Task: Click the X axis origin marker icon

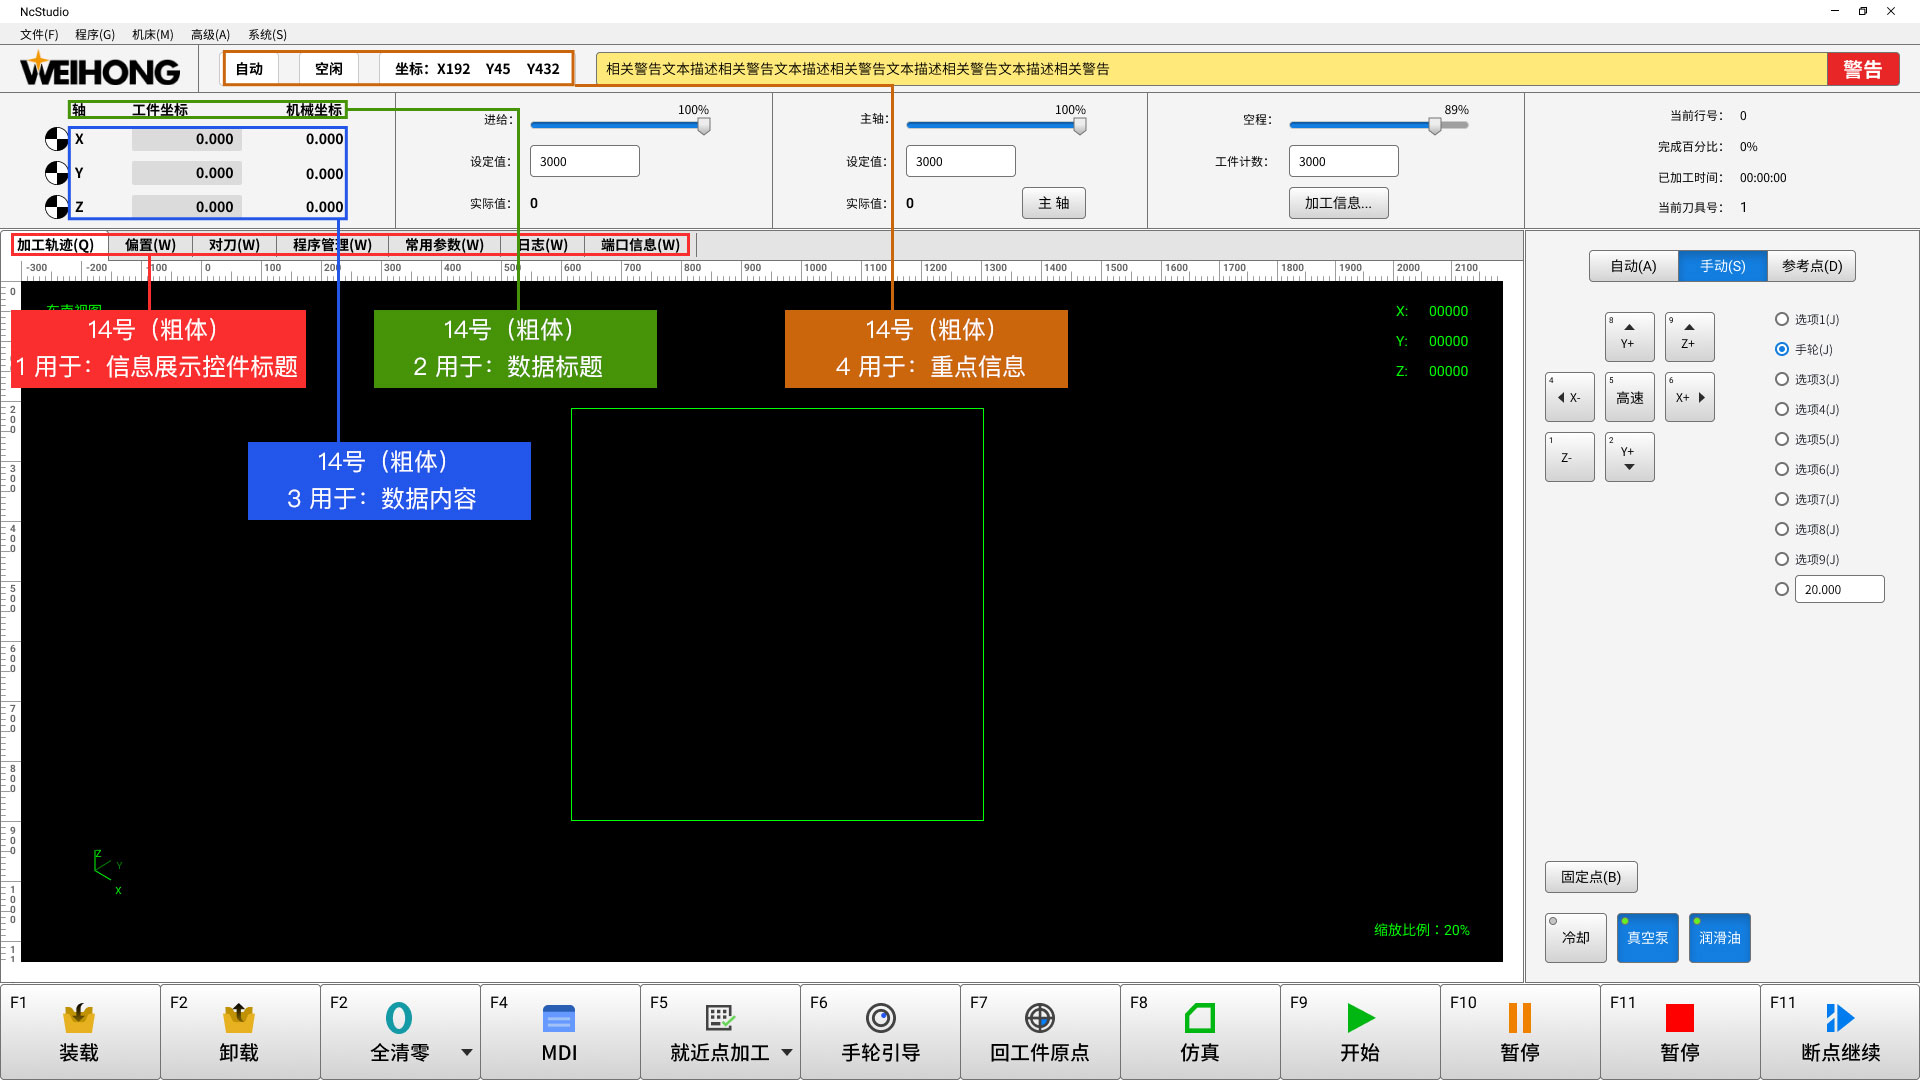Action: pyautogui.click(x=57, y=139)
